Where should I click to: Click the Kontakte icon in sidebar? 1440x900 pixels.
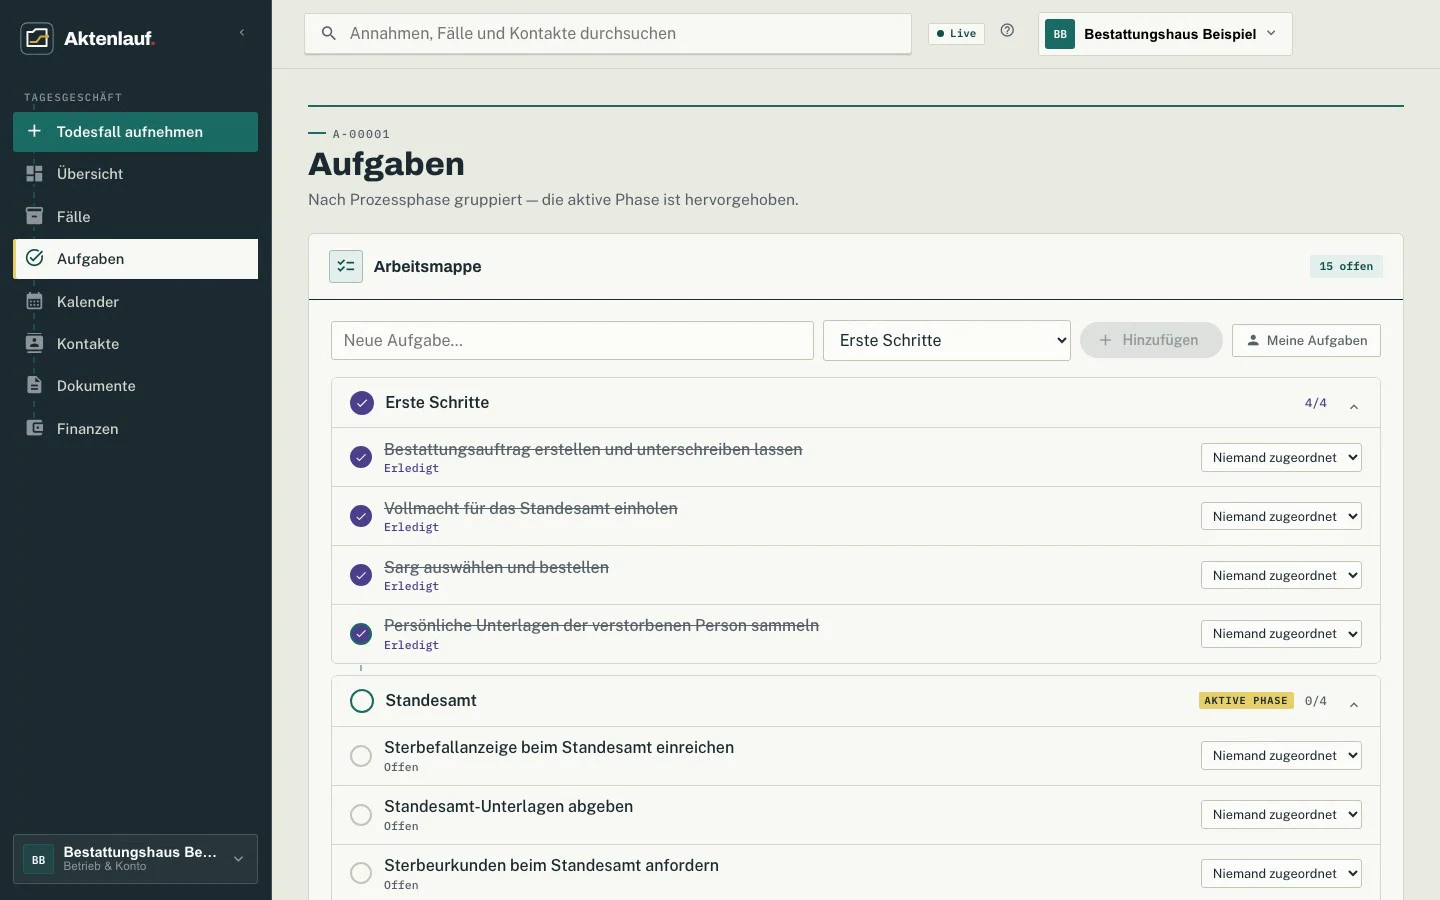coord(34,343)
